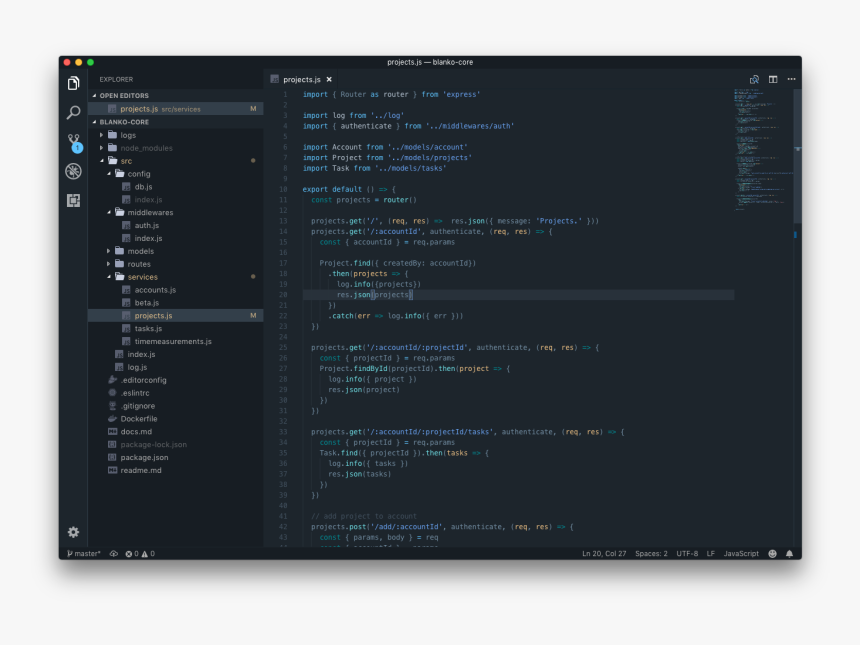860x645 pixels.
Task: Open the Debug view icon
Action: coord(73,171)
